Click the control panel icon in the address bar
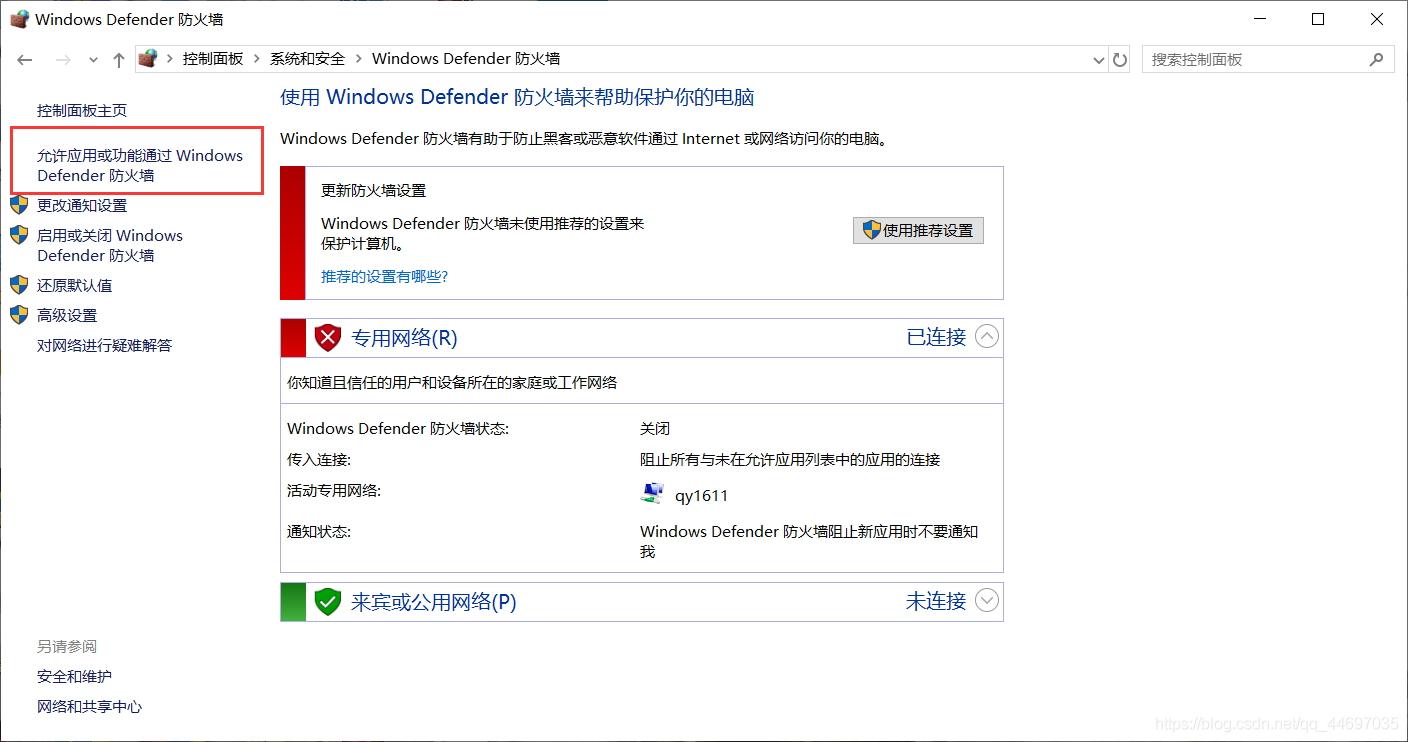This screenshot has height=742, width=1408. [x=148, y=59]
